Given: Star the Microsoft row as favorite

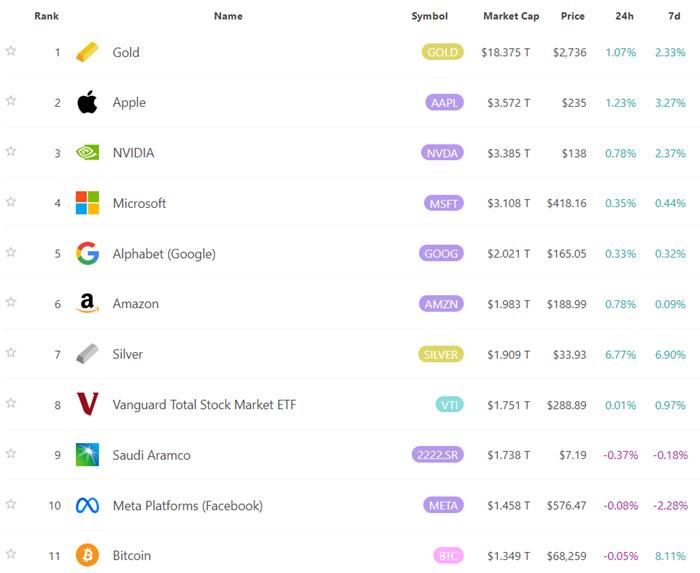Looking at the screenshot, I should click(11, 202).
